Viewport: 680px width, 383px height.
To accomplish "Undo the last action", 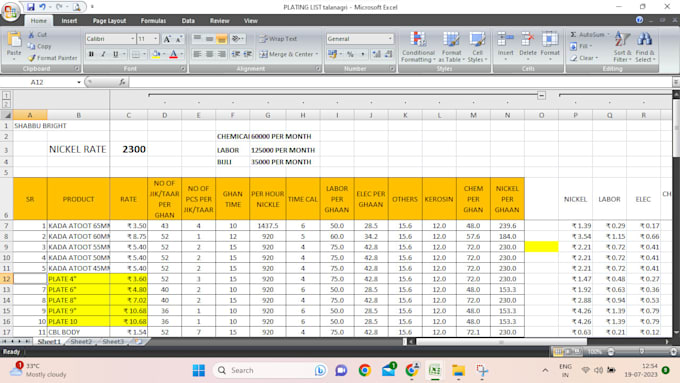I will tap(42, 7).
